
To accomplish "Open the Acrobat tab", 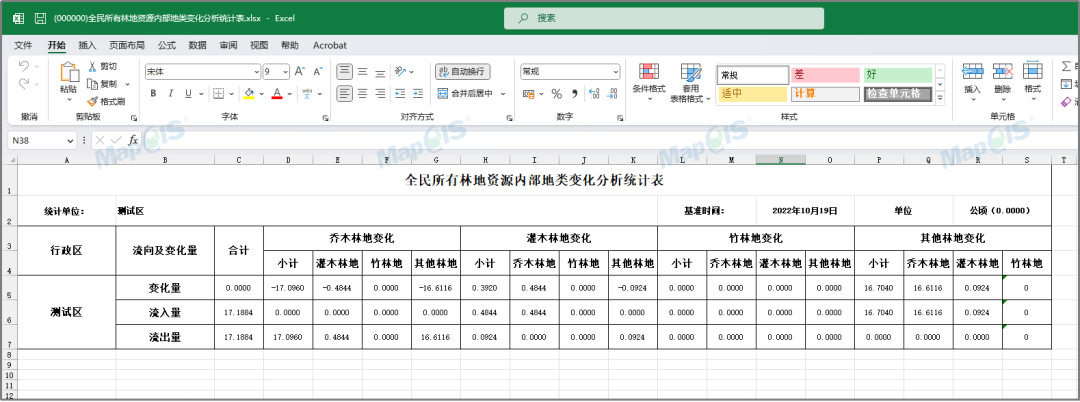I will click(x=330, y=45).
